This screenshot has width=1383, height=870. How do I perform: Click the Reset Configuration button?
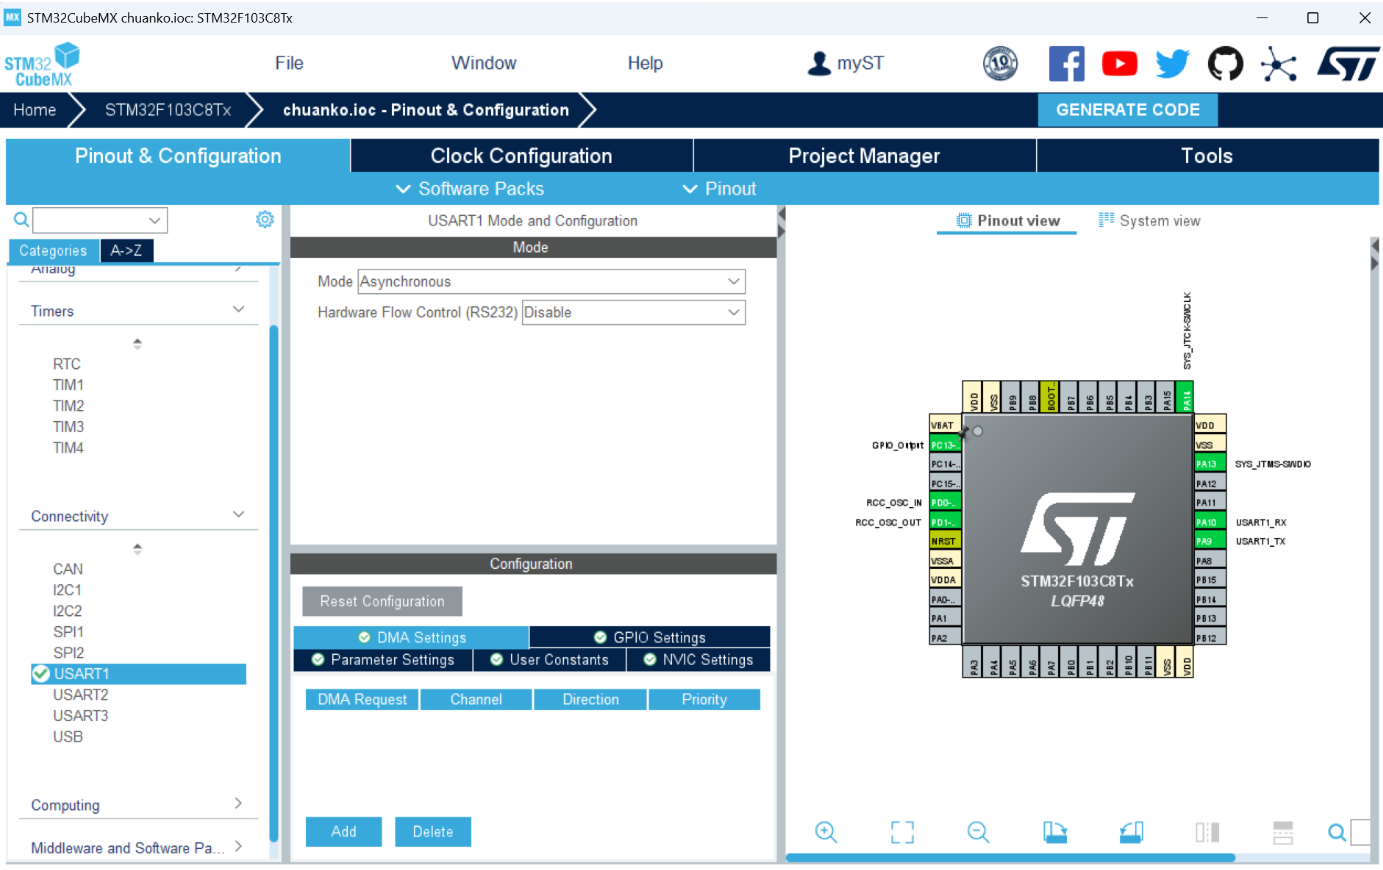382,602
